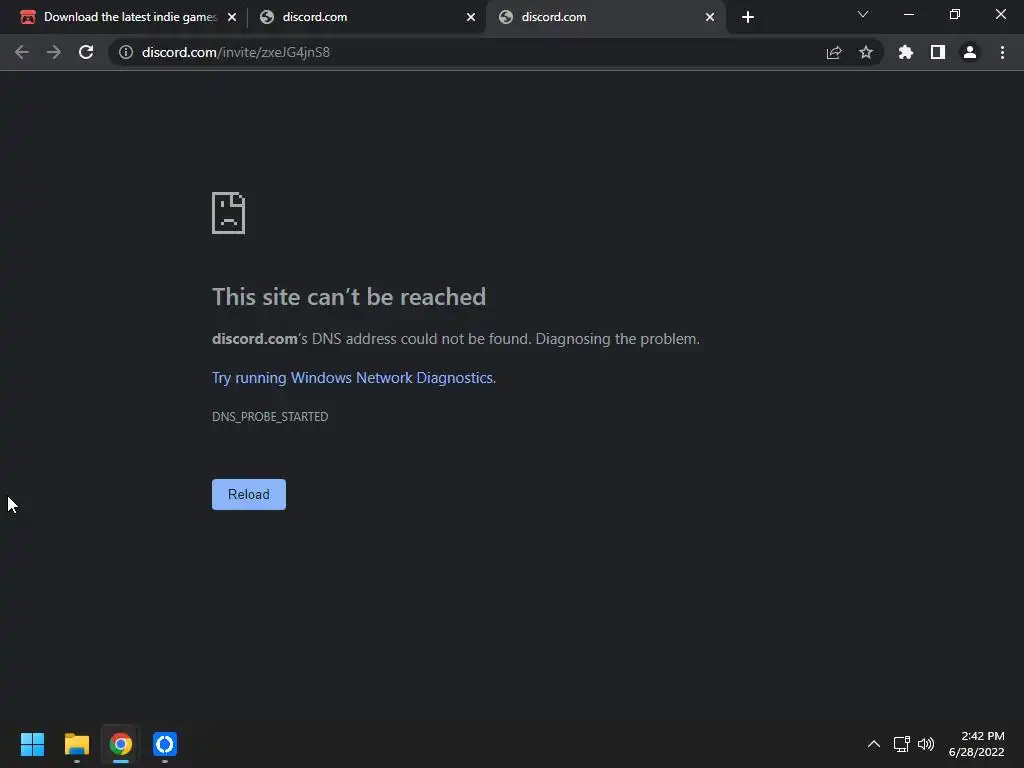
Task: Open the clock and date 2:42 PM
Action: click(x=976, y=744)
